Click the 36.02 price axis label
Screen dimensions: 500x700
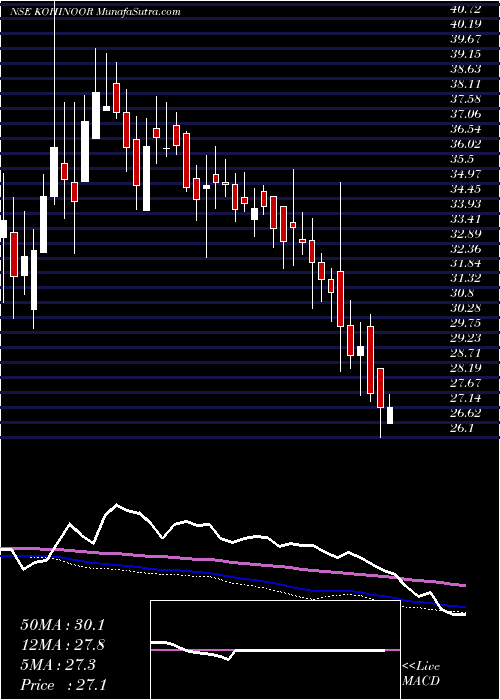pos(466,144)
